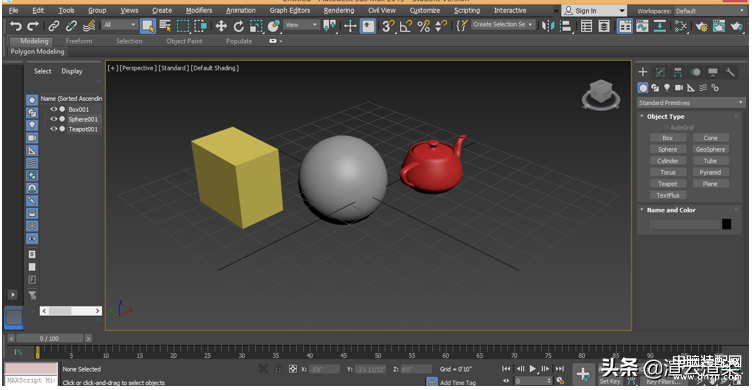Image resolution: width=752 pixels, height=390 pixels.
Task: Click the Play animation button
Action: coord(532,369)
